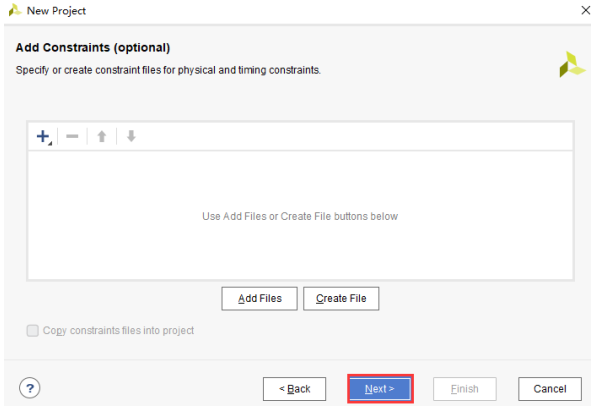Click the 'Use Add Files or Create File' hint text
603x411 pixels.
click(300, 216)
